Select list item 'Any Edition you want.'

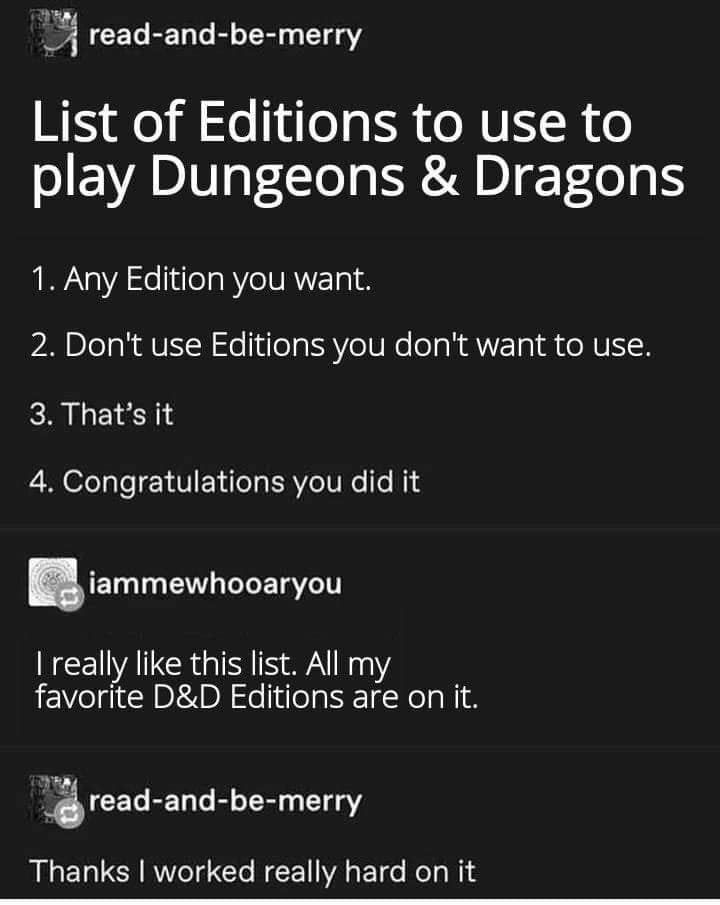pos(201,281)
